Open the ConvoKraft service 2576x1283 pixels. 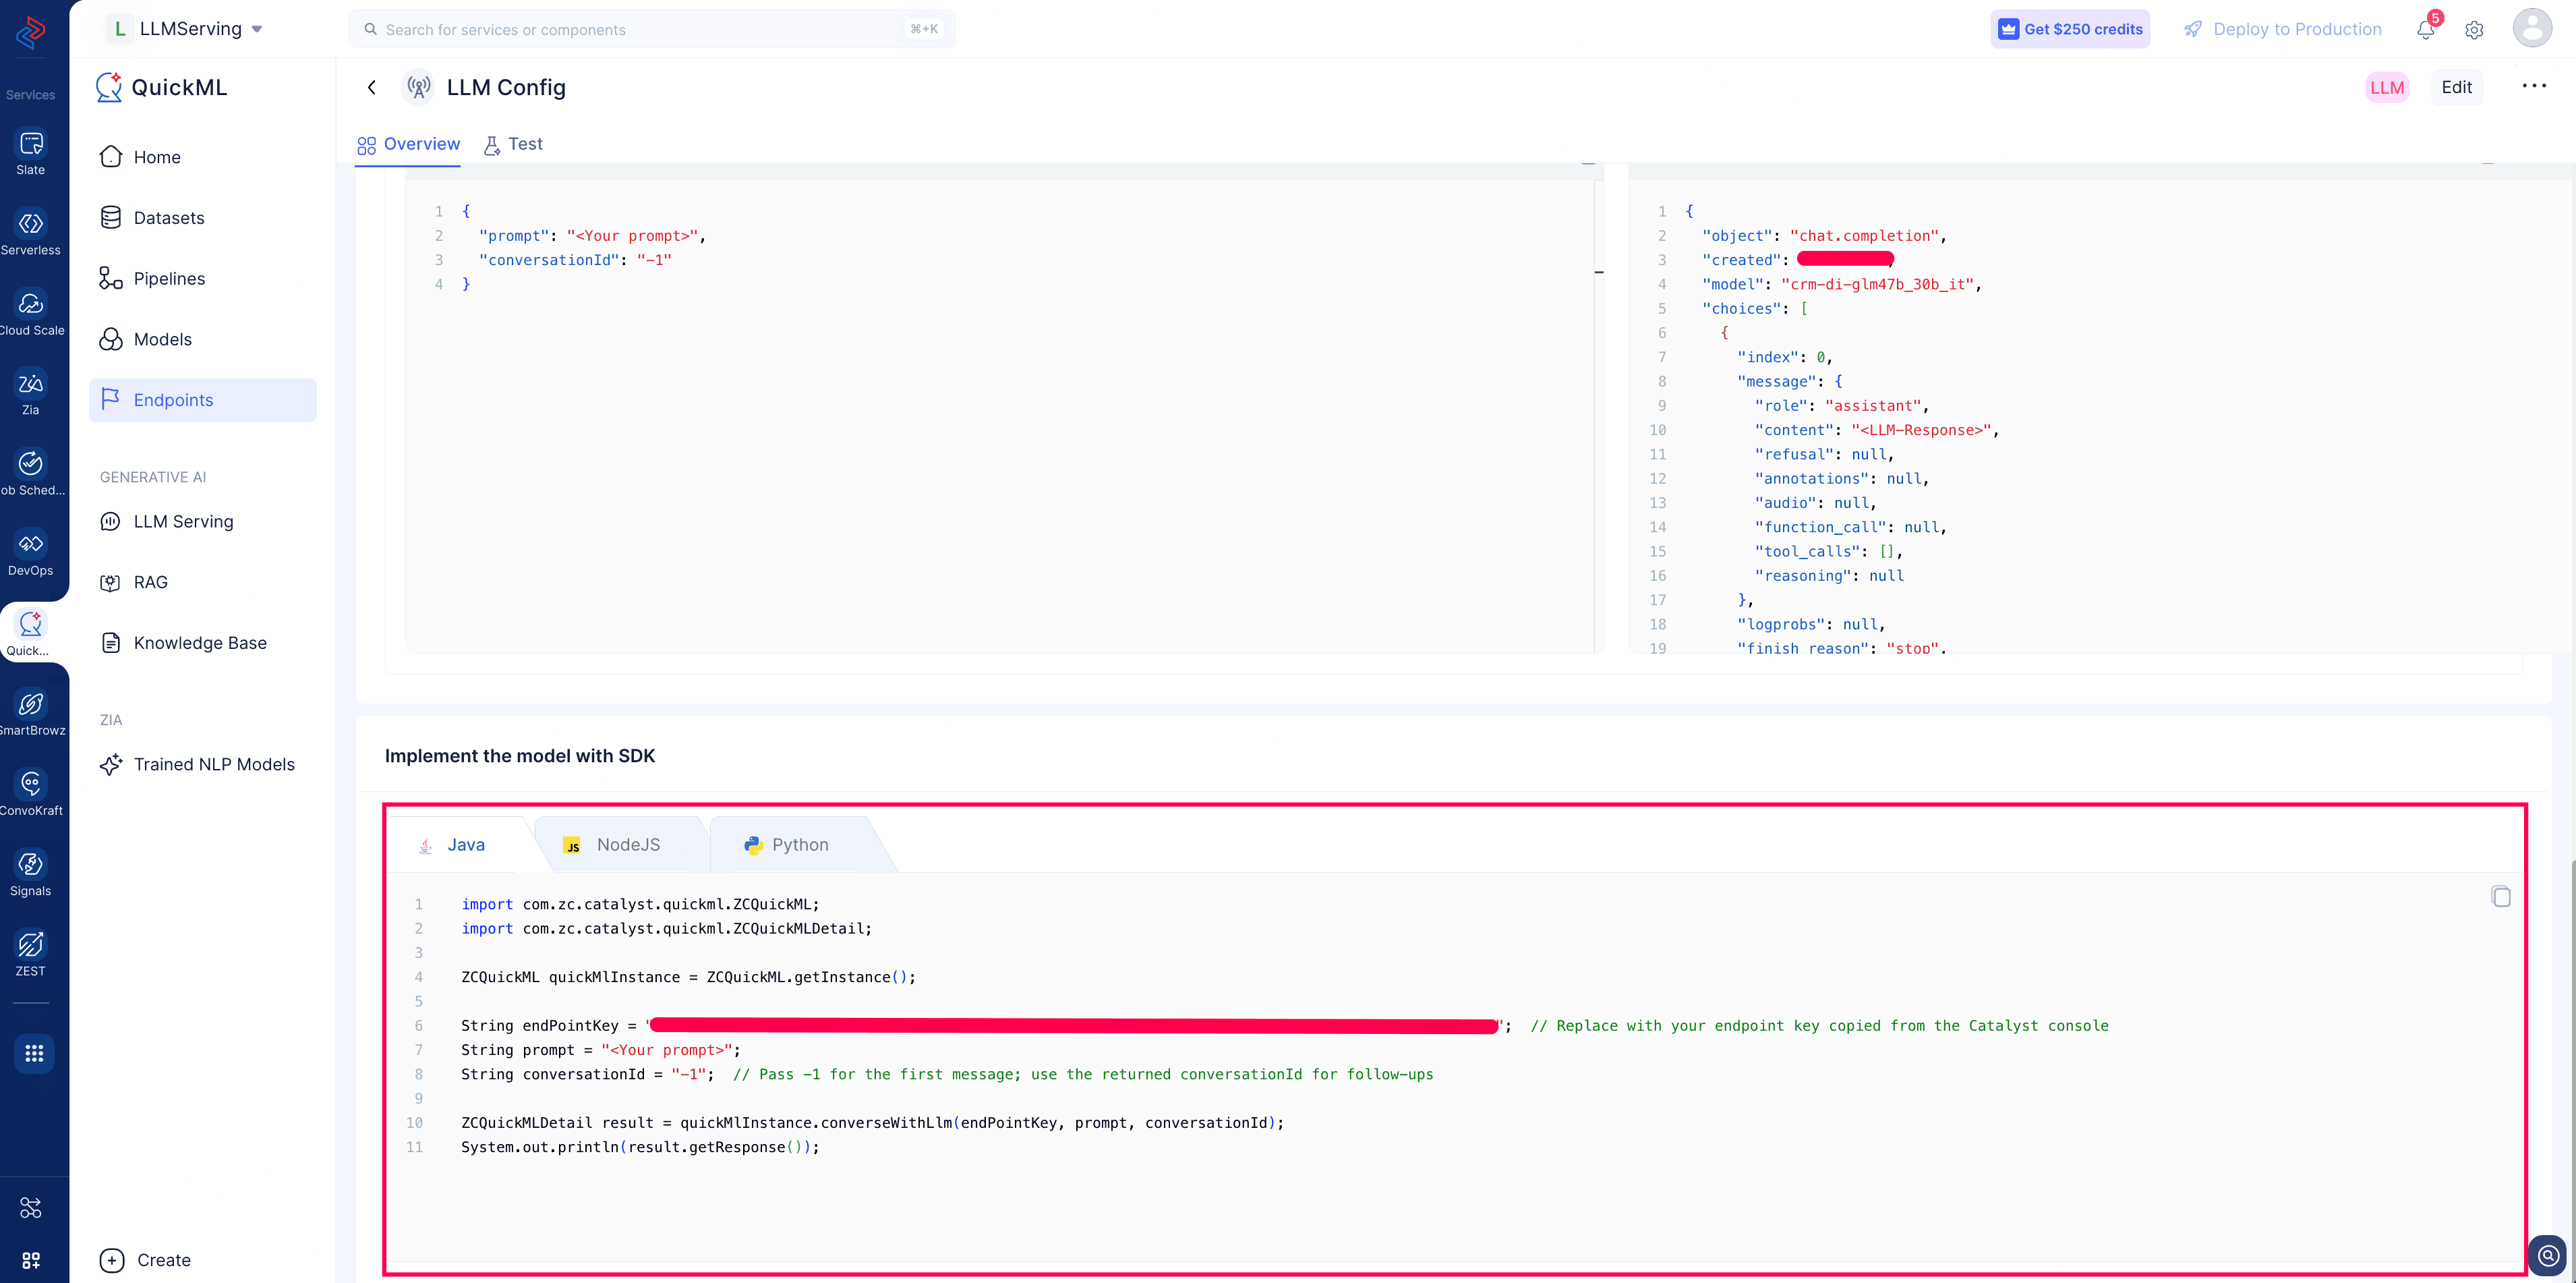pyautogui.click(x=31, y=793)
